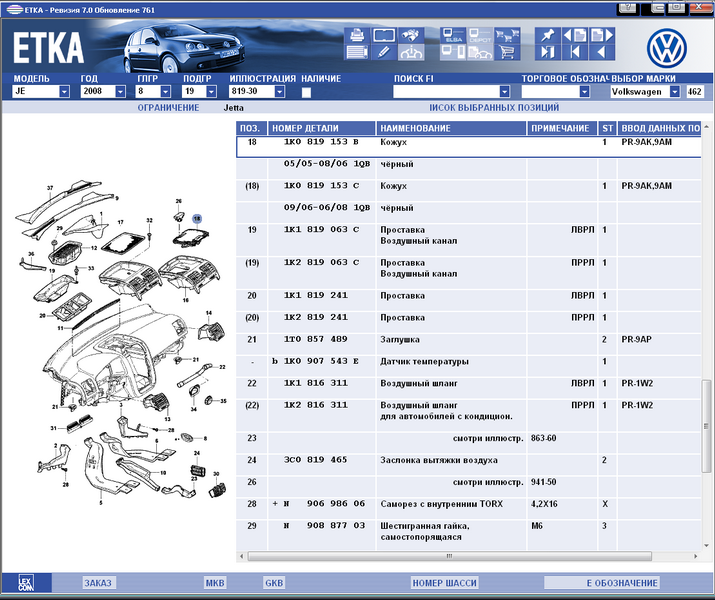Click the ОГРАНИЧЕНИЕ label
Screen dimensions: 715x600
point(168,108)
